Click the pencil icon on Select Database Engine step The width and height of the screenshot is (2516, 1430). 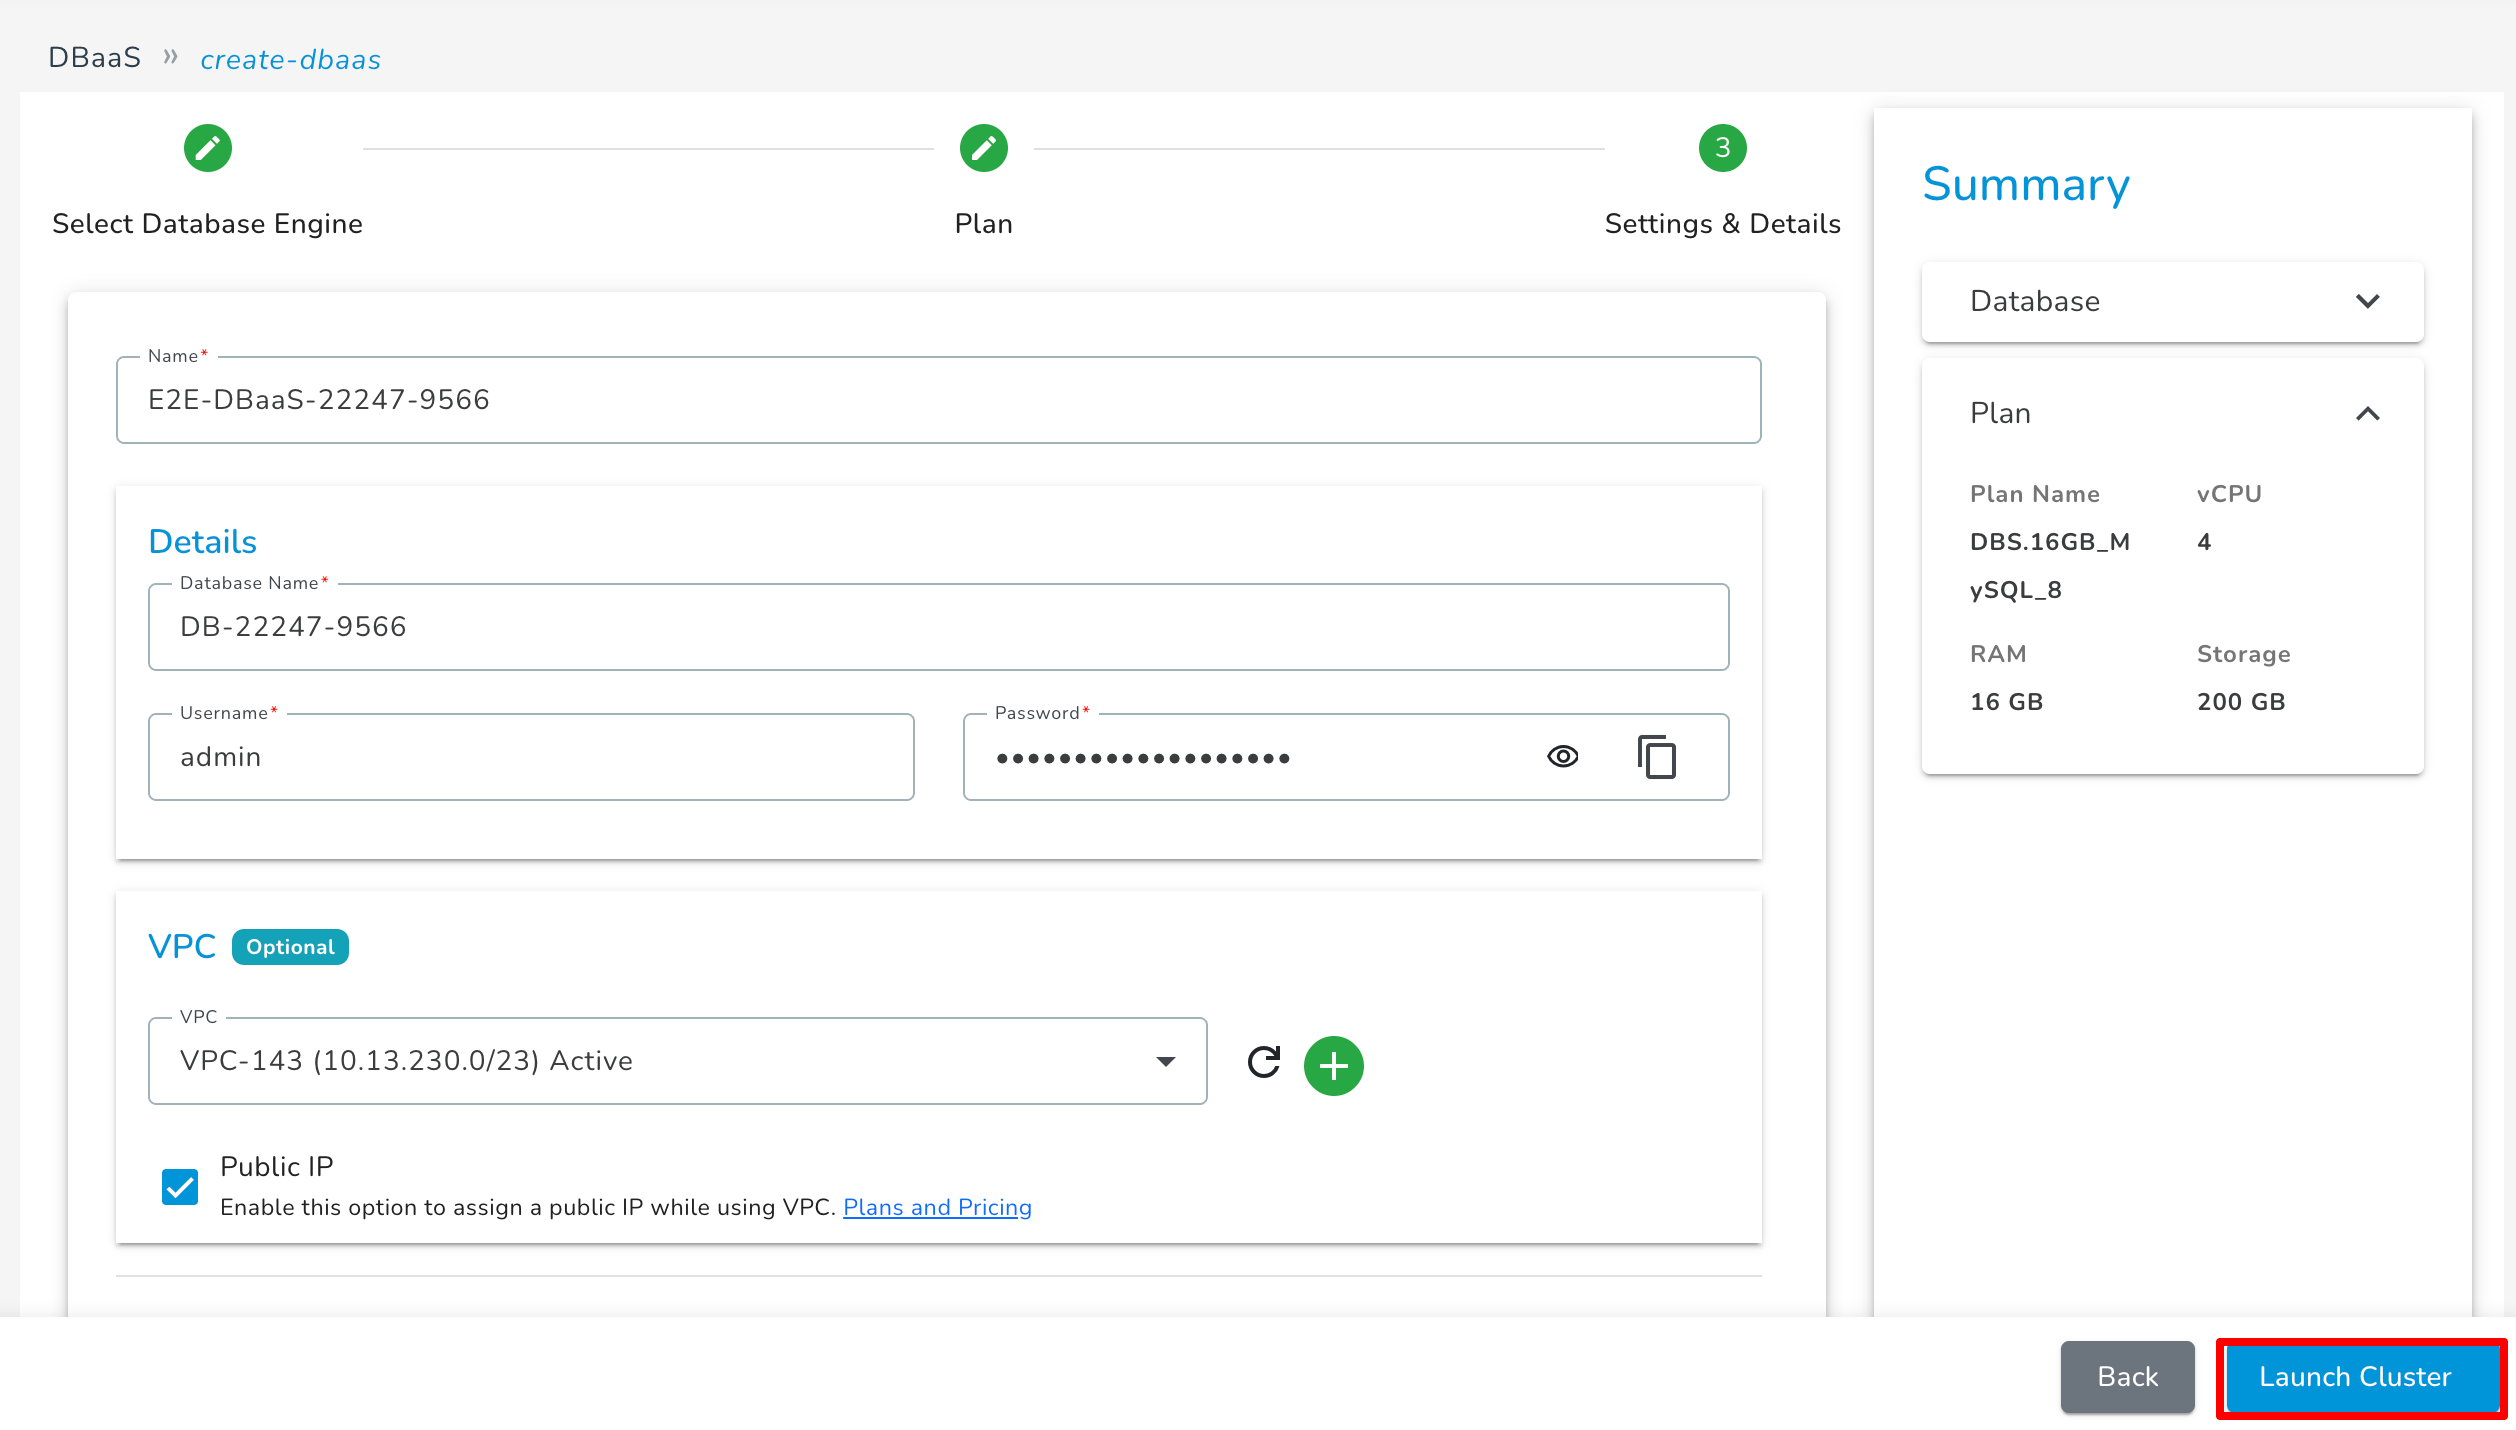(x=207, y=147)
